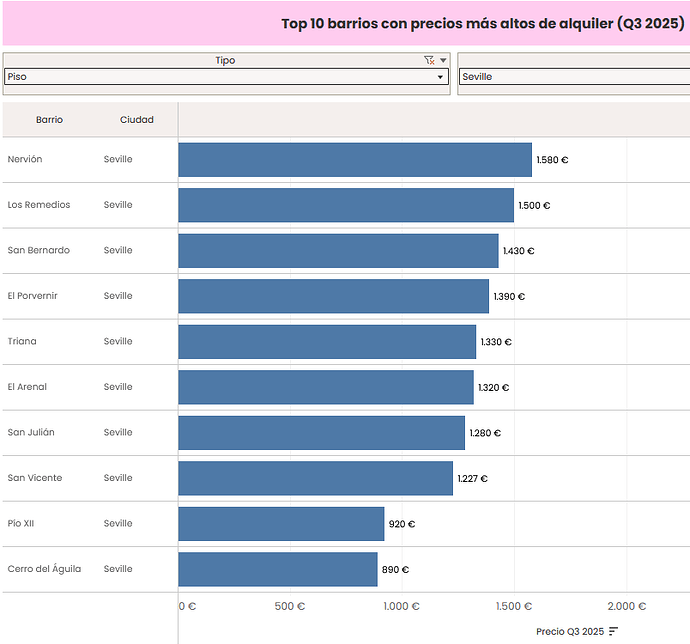Select the Los Remedios bar

346,205
